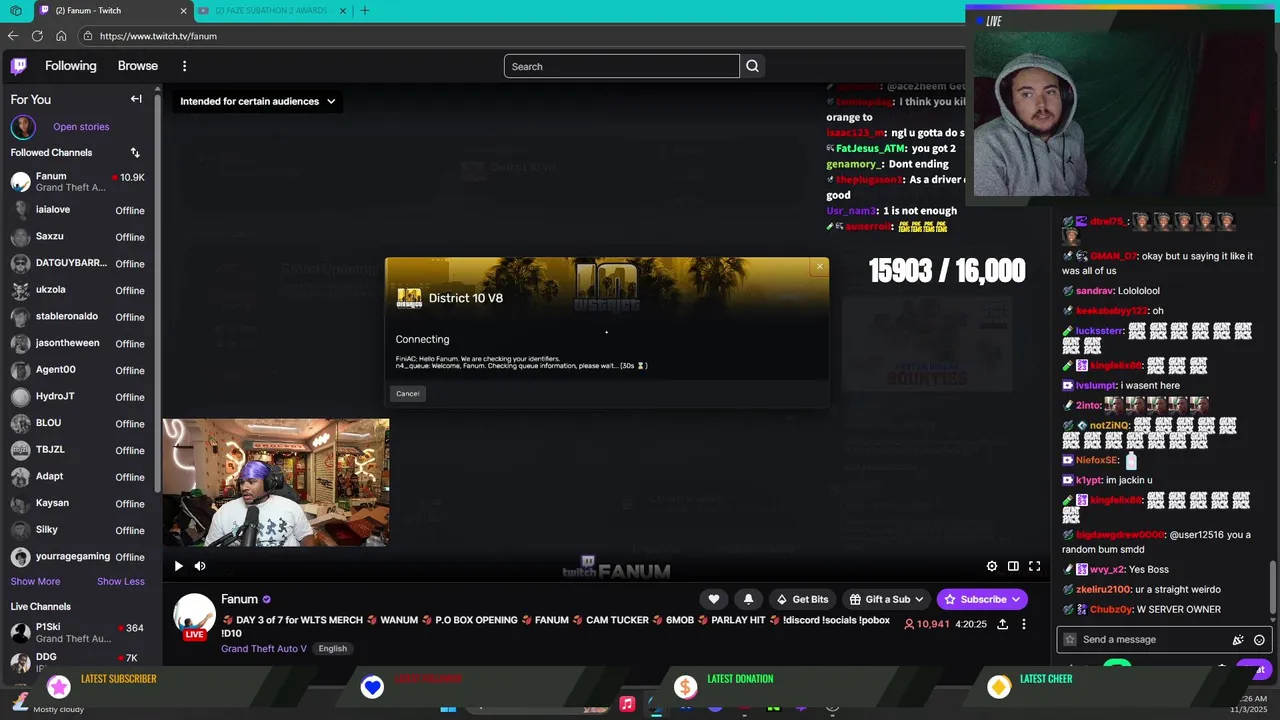Click the Twitch logo home icon
The height and width of the screenshot is (720, 1280).
click(x=19, y=66)
